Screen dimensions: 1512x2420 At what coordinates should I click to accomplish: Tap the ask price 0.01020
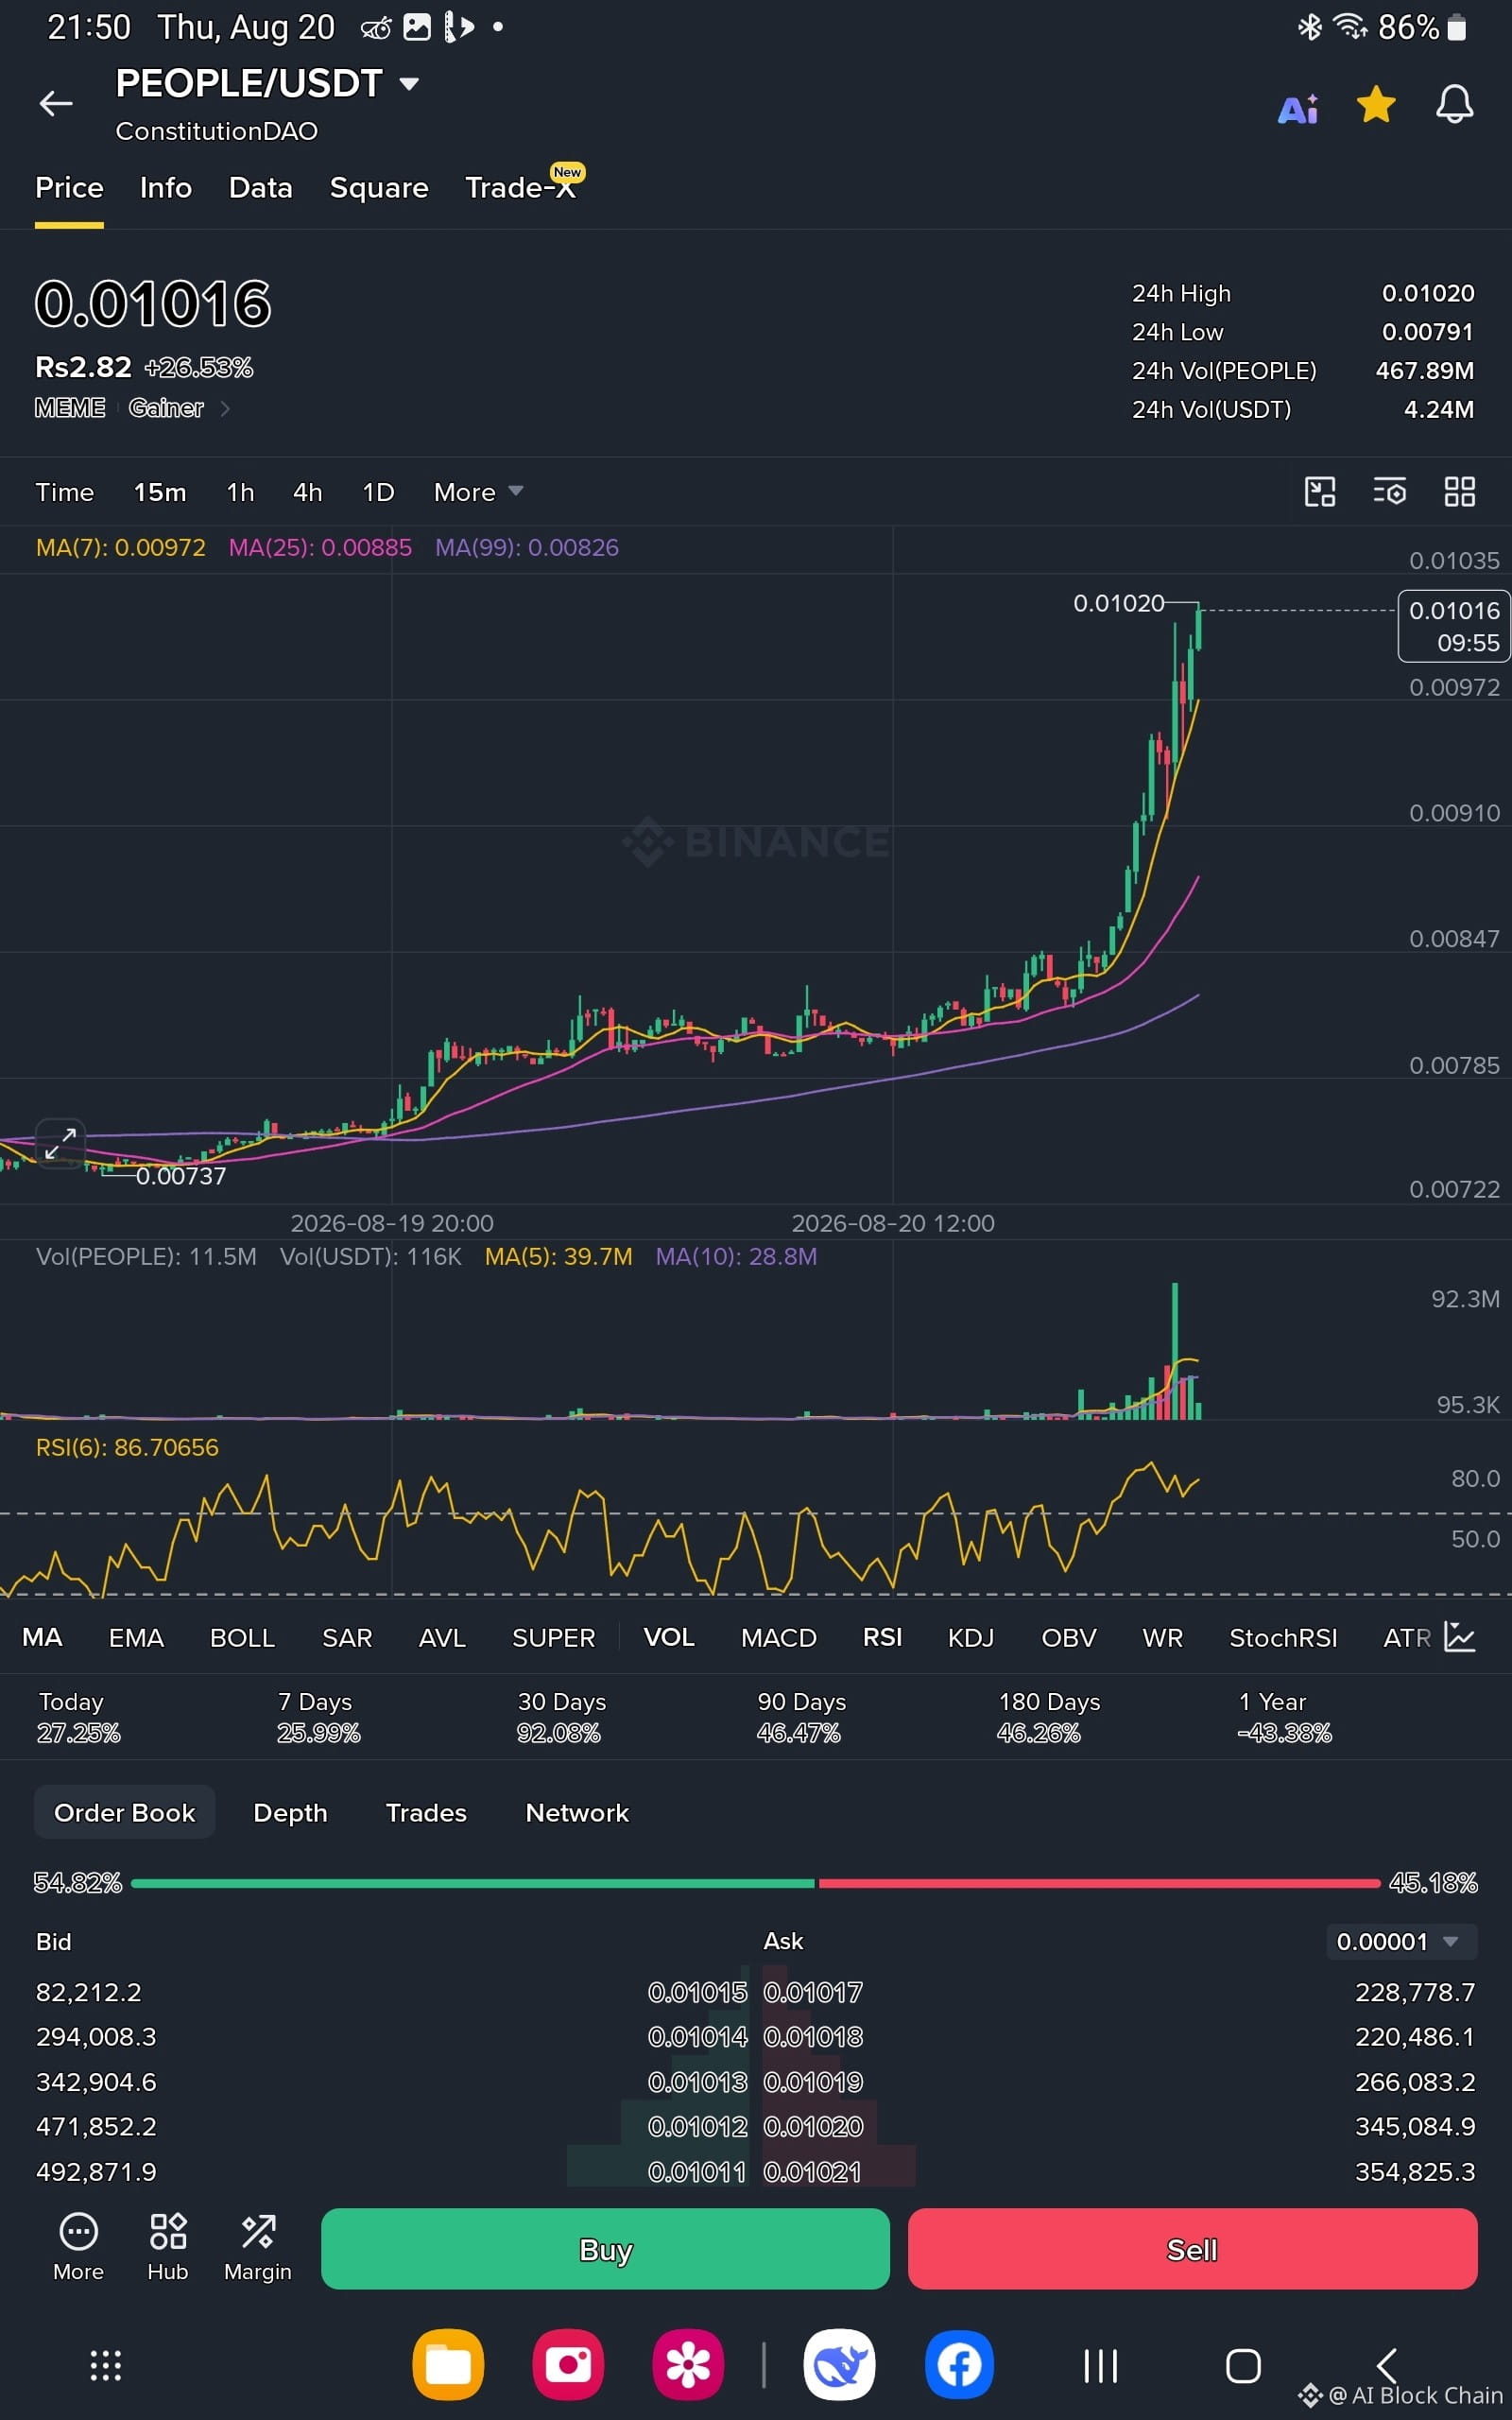pos(813,2126)
